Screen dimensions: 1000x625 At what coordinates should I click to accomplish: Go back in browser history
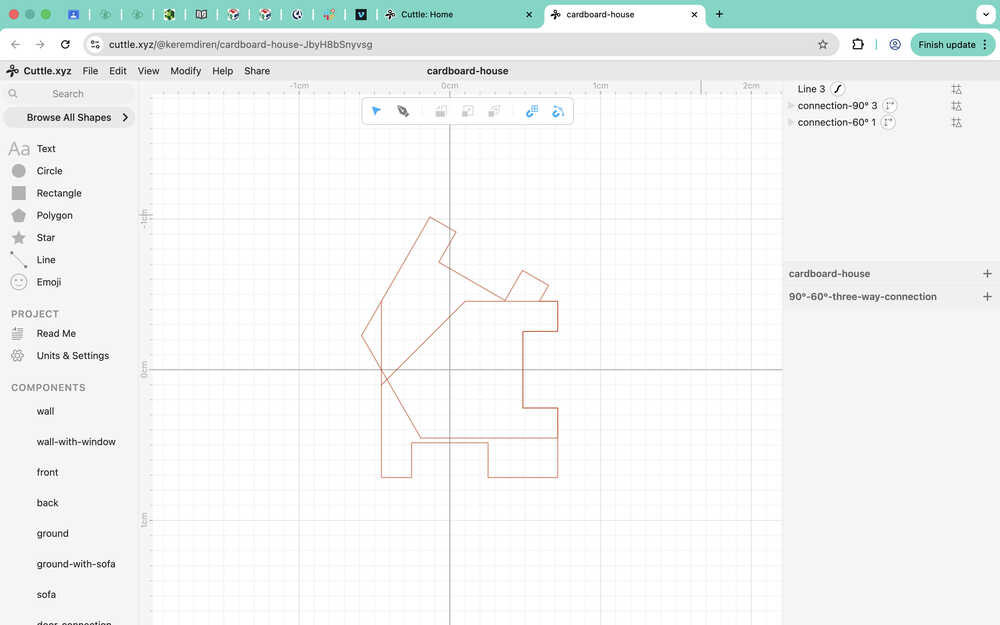pos(15,45)
